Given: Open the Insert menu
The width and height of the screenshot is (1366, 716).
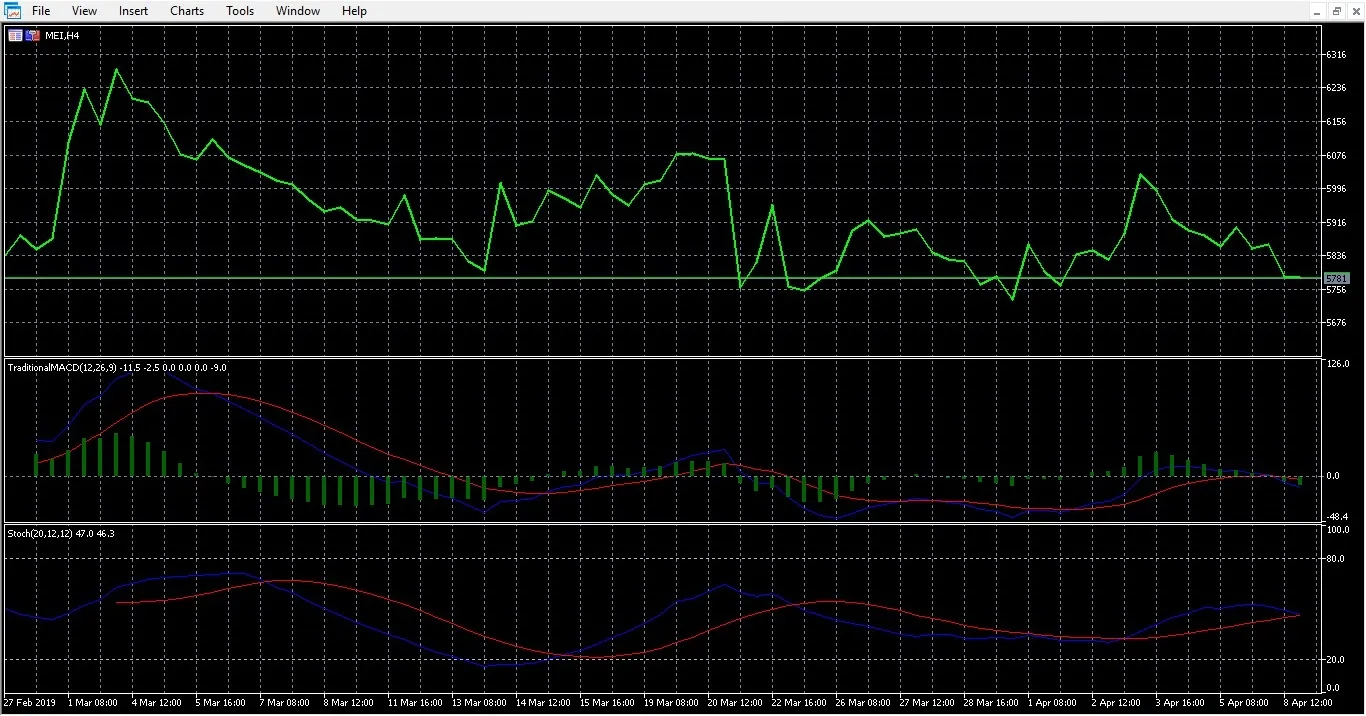Looking at the screenshot, I should [x=133, y=11].
